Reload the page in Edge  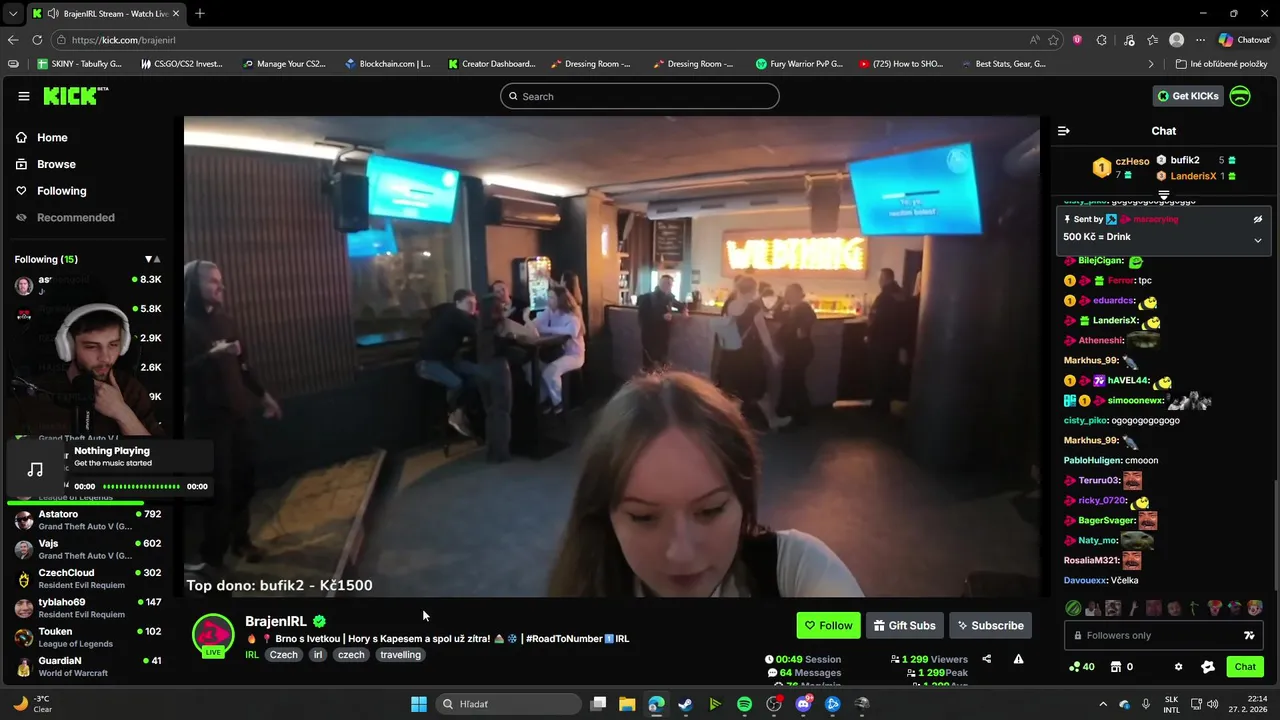pyautogui.click(x=37, y=40)
